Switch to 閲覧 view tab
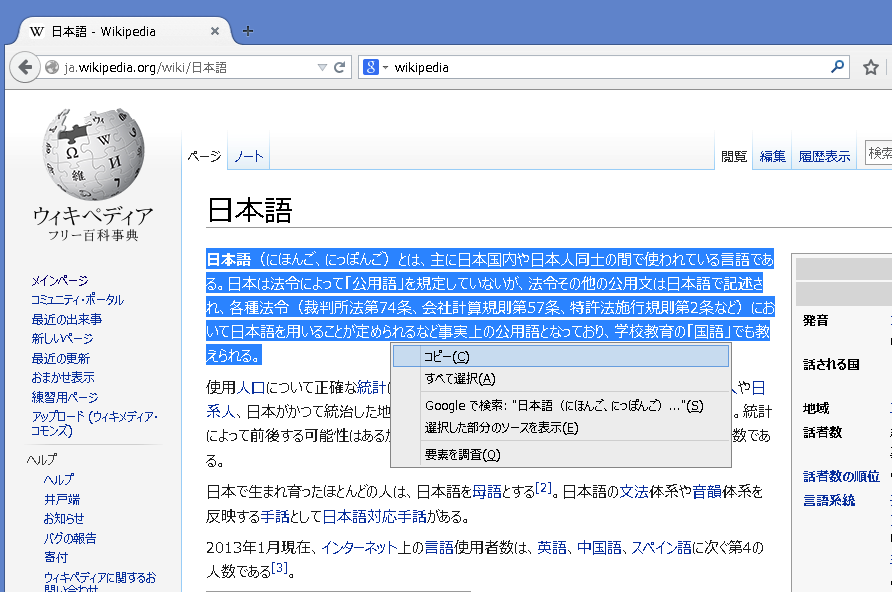Screen dimensions: 892x592 (734, 156)
